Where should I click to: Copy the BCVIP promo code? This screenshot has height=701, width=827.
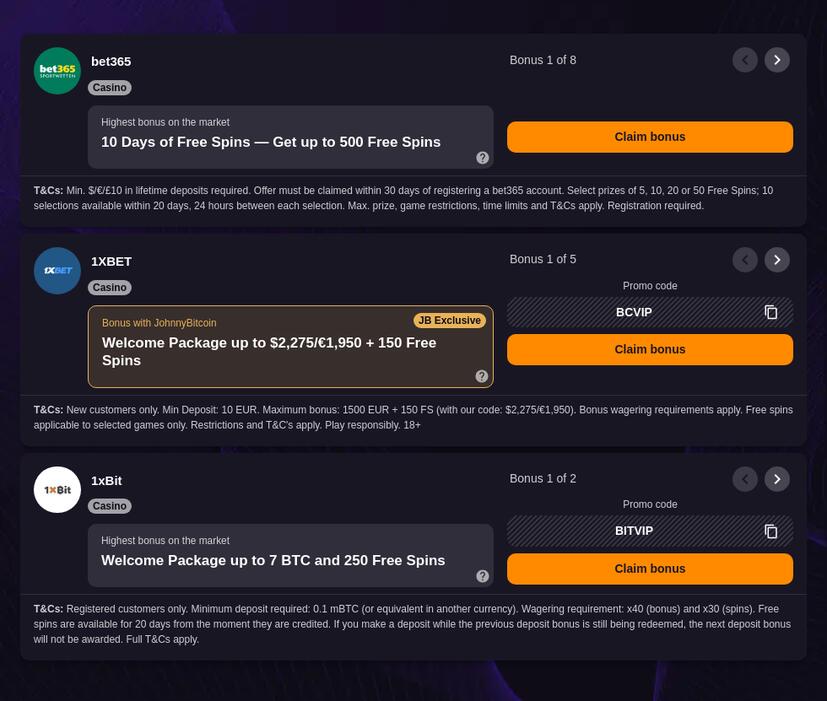tap(771, 312)
